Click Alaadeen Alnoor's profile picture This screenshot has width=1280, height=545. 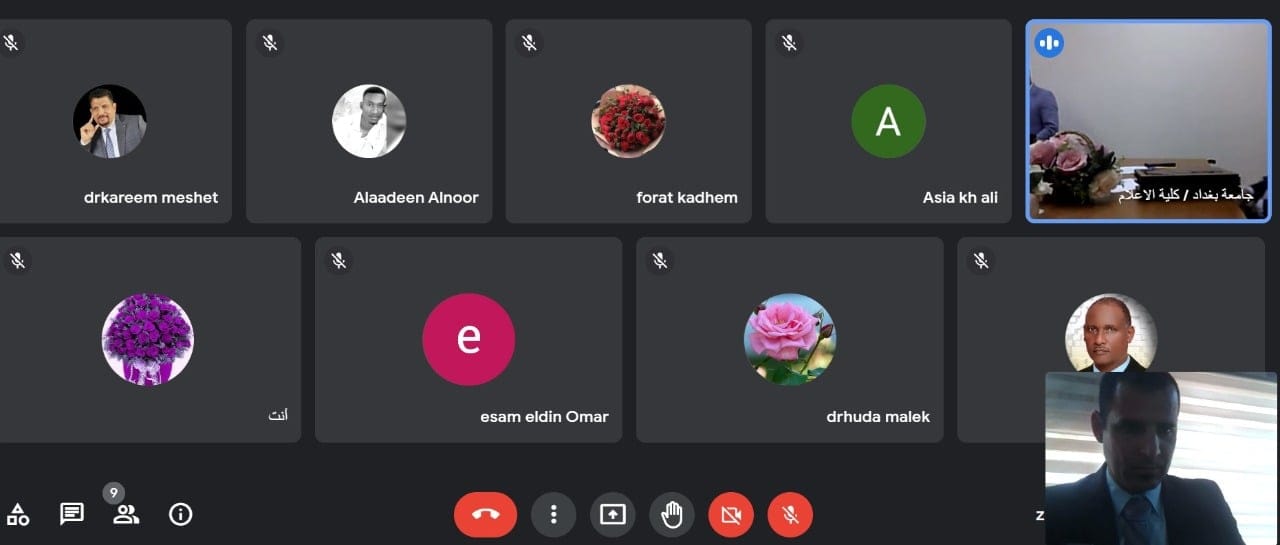click(x=369, y=121)
